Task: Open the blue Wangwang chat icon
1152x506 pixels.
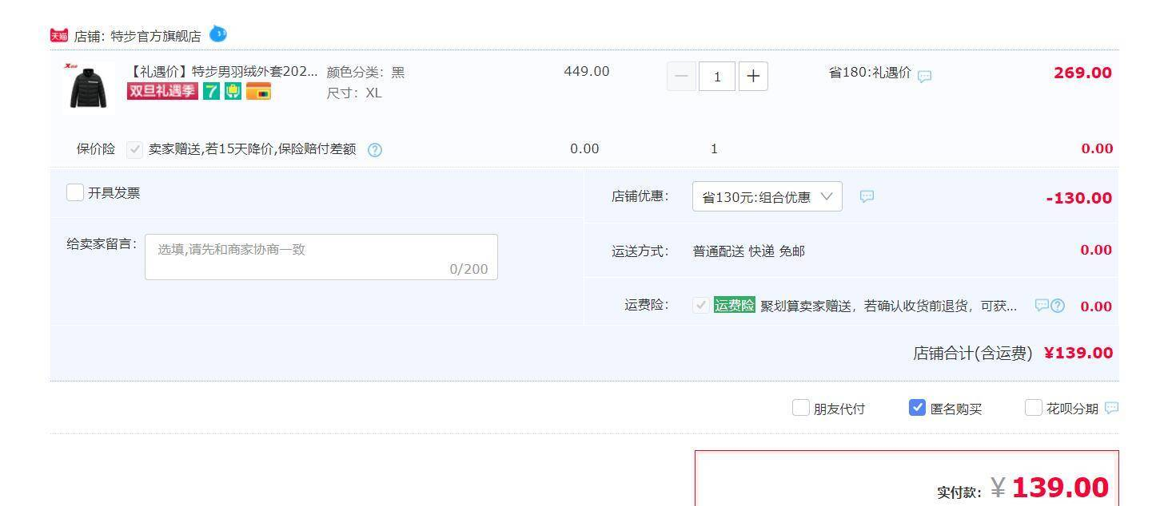Action: click(218, 35)
